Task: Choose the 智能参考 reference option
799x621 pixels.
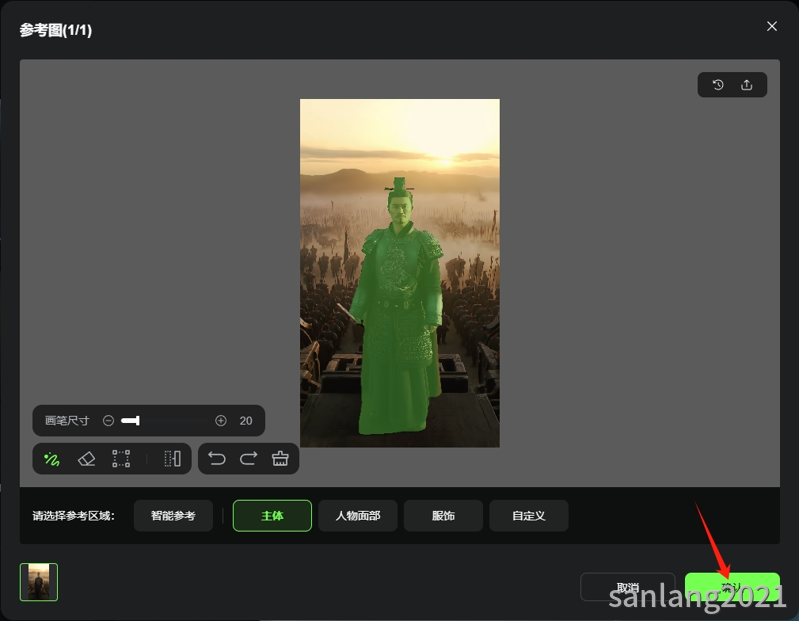Action: click(x=173, y=516)
